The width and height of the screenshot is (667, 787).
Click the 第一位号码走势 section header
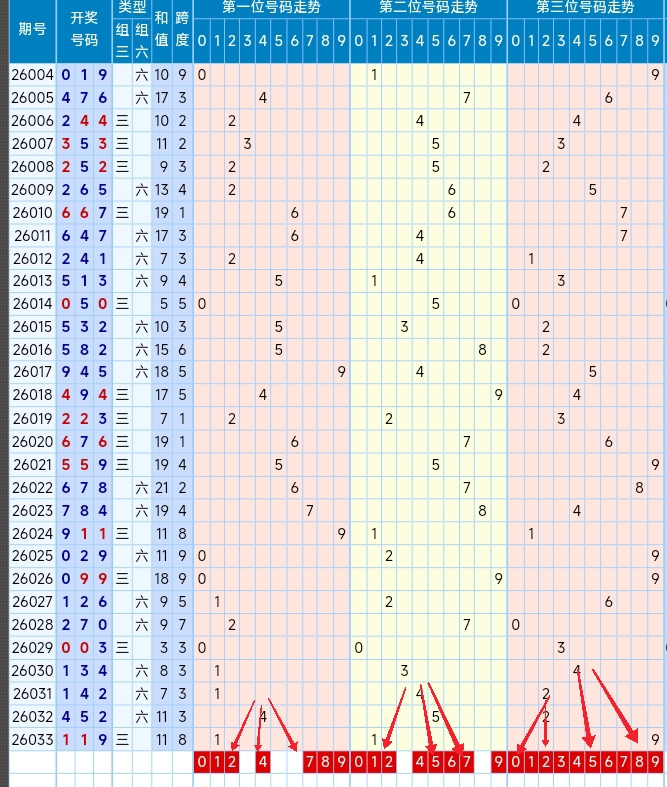pos(272,7)
